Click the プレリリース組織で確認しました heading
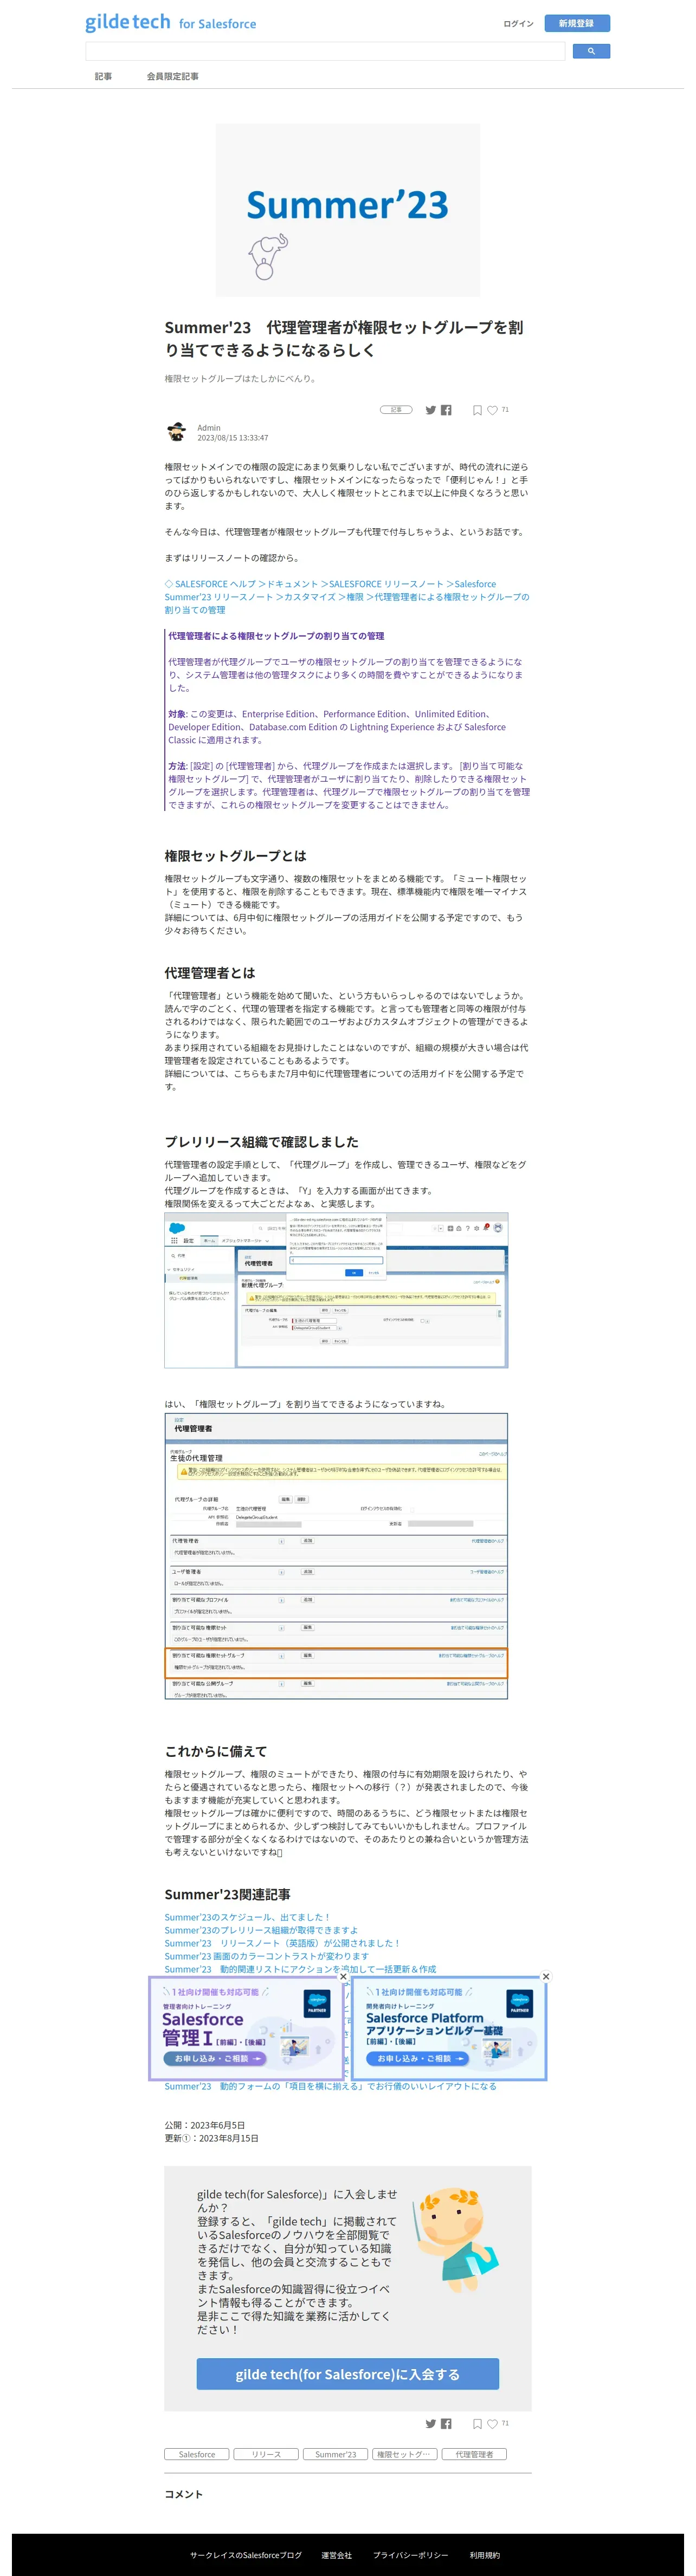 (x=262, y=1142)
